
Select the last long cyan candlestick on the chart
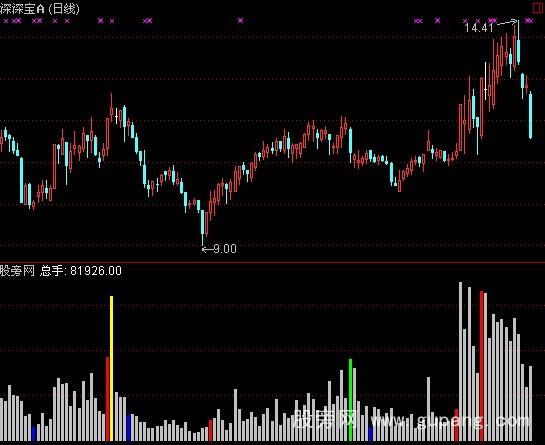[530, 115]
